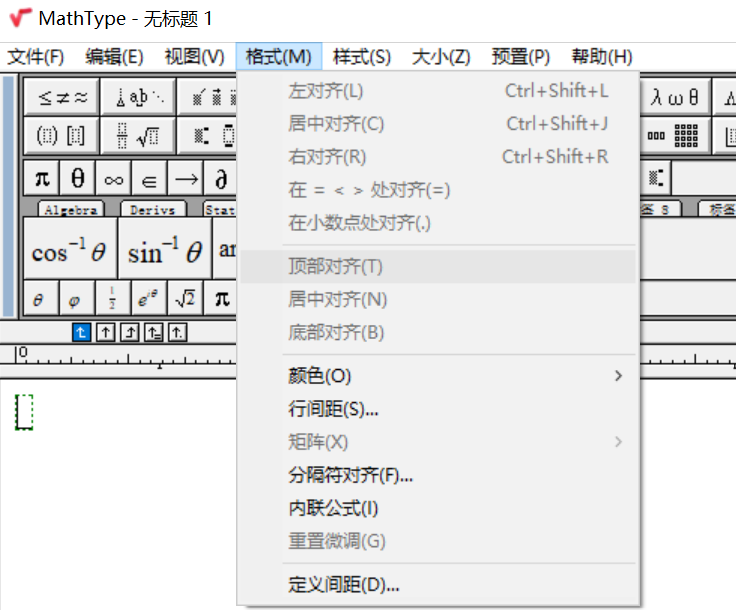Select the decimal tab stop button
Viewport: 736px width, 610px height.
(178, 333)
